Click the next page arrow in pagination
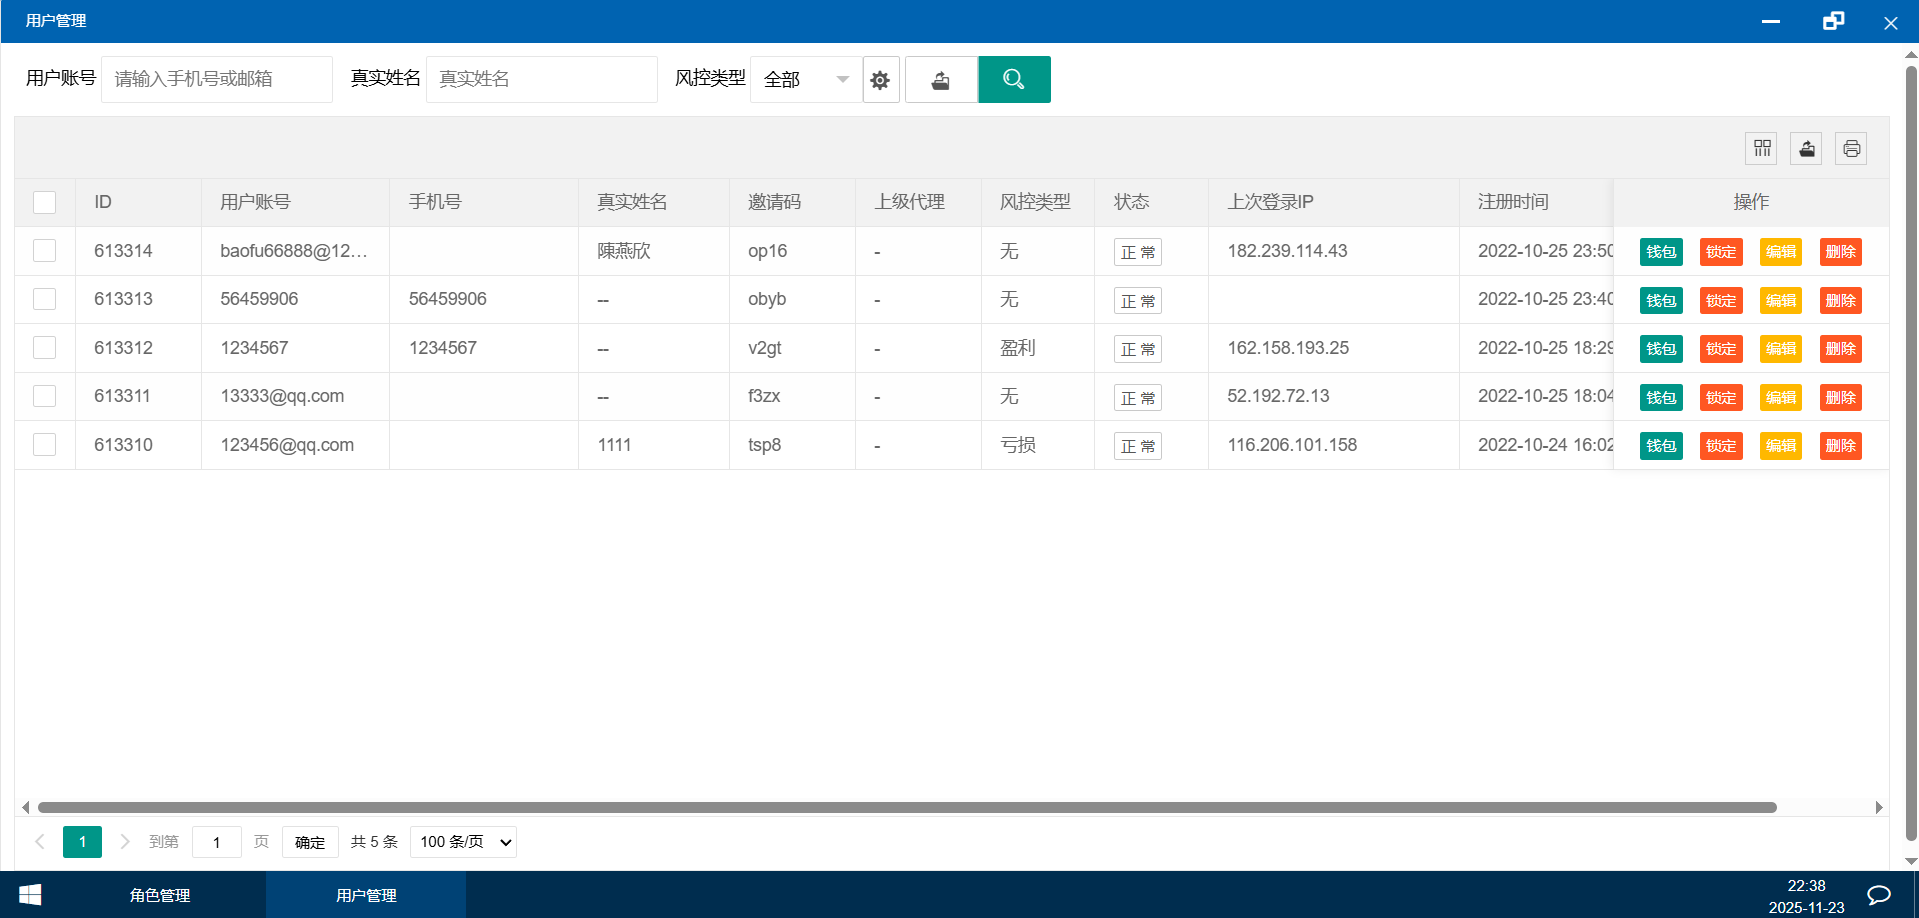Image resolution: width=1919 pixels, height=918 pixels. tap(125, 842)
